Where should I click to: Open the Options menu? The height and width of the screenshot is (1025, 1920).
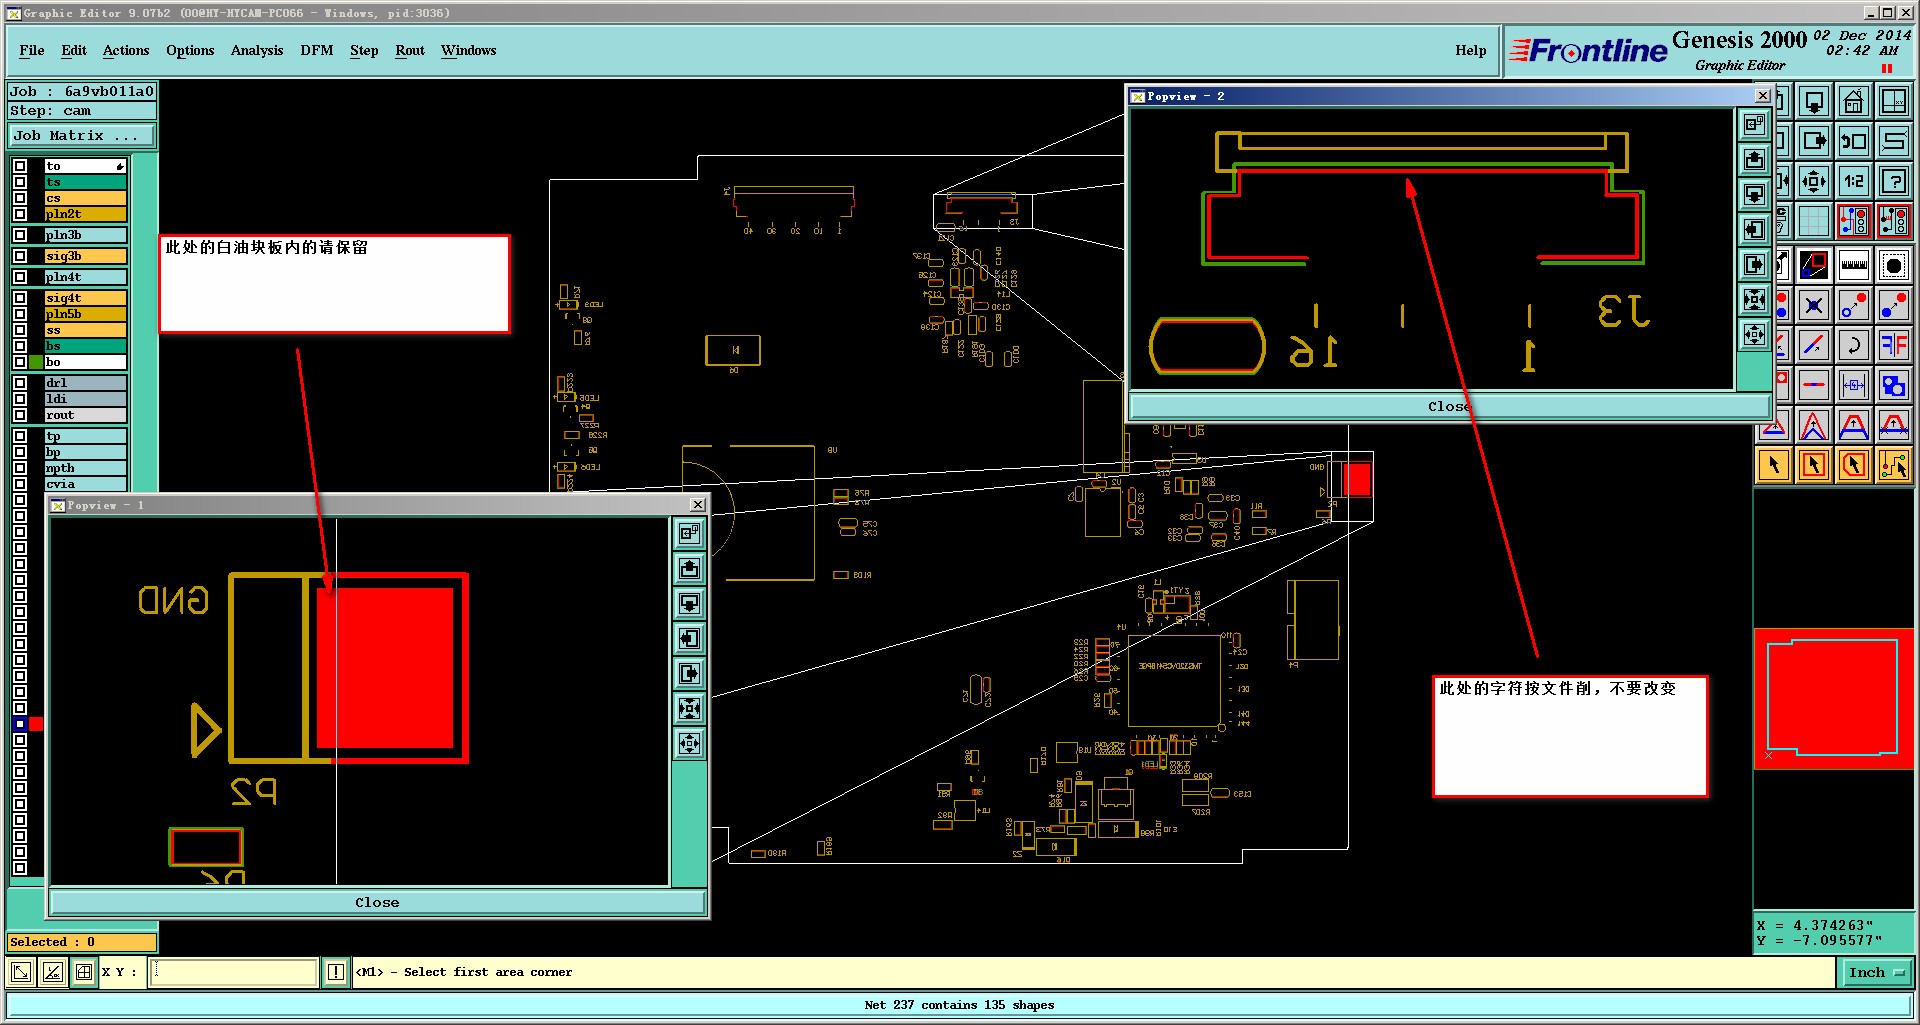click(190, 50)
